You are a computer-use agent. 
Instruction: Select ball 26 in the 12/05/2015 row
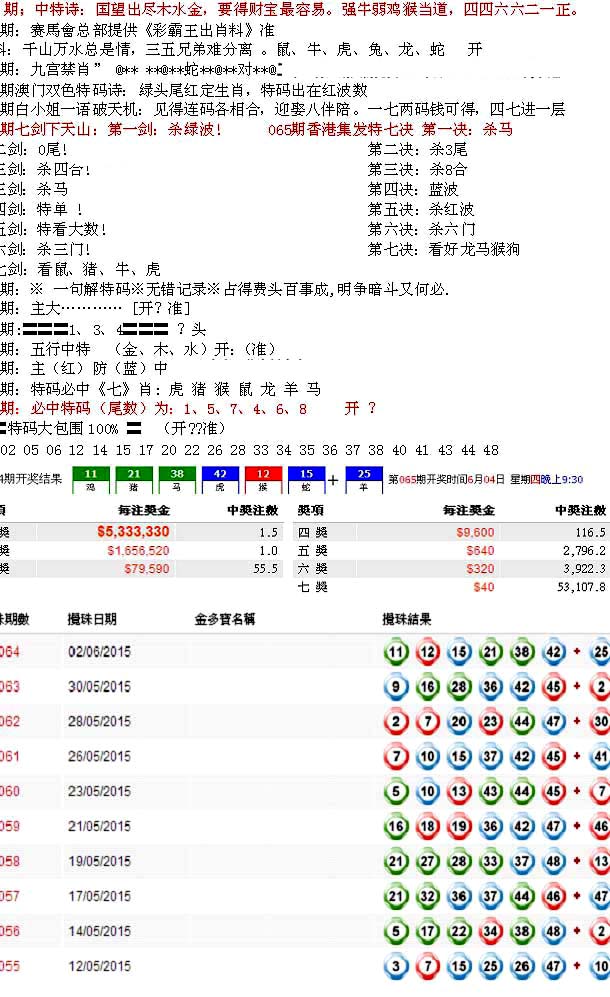(522, 966)
